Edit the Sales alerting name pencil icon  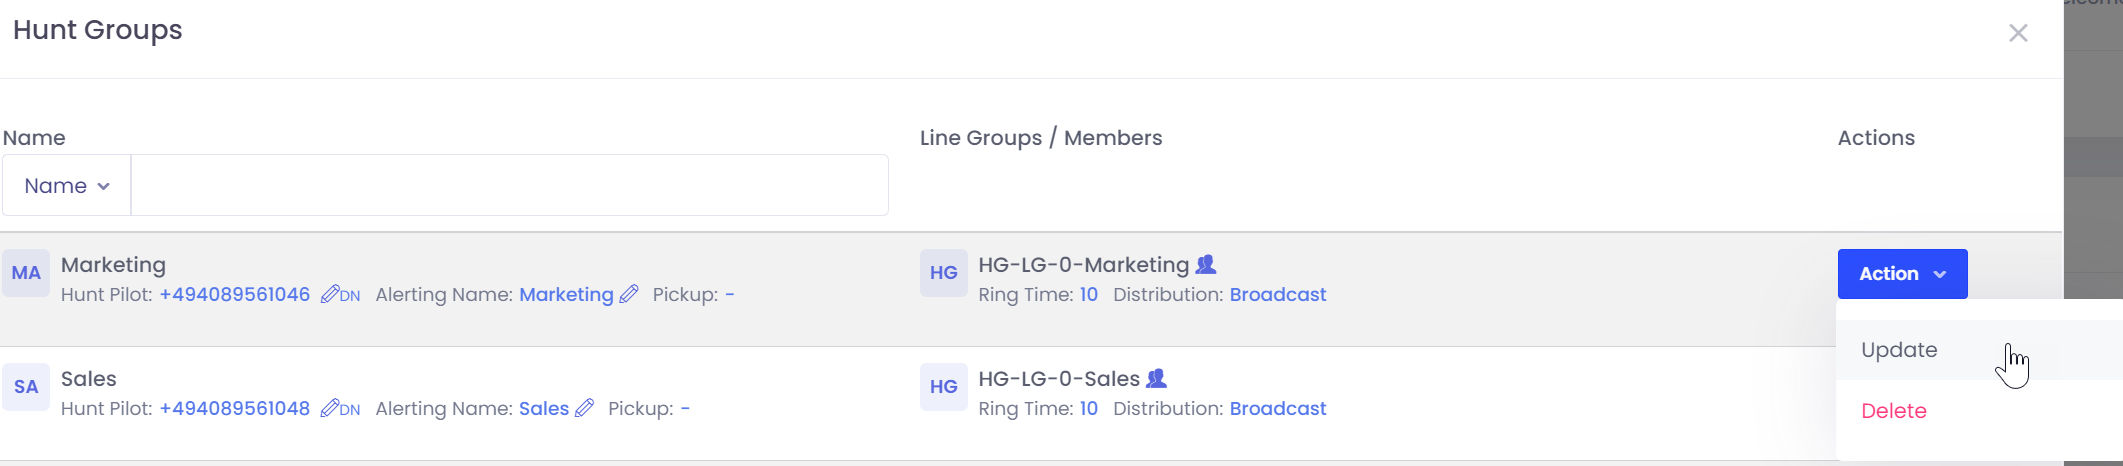pyautogui.click(x=585, y=409)
